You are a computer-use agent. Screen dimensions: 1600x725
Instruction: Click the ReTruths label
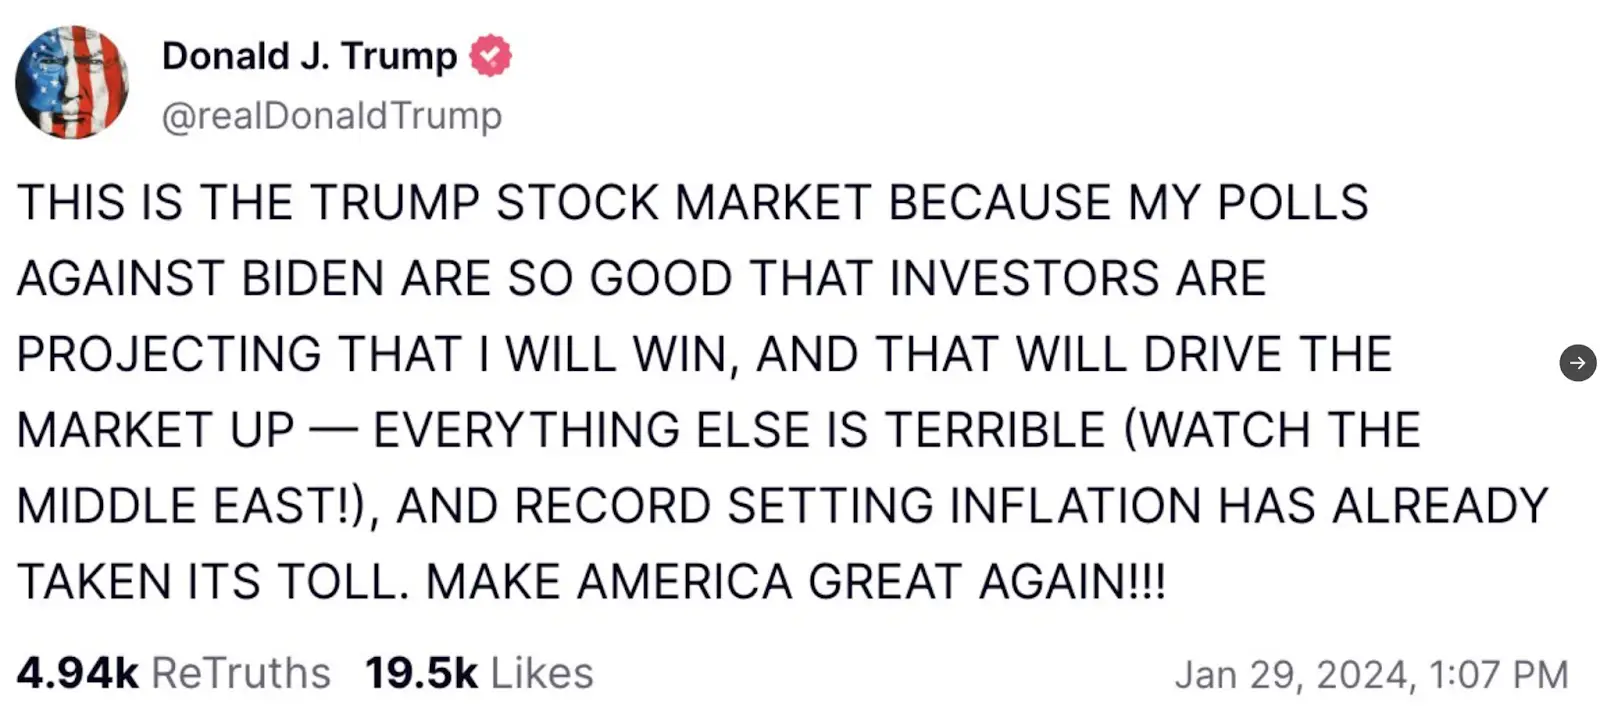(241, 673)
